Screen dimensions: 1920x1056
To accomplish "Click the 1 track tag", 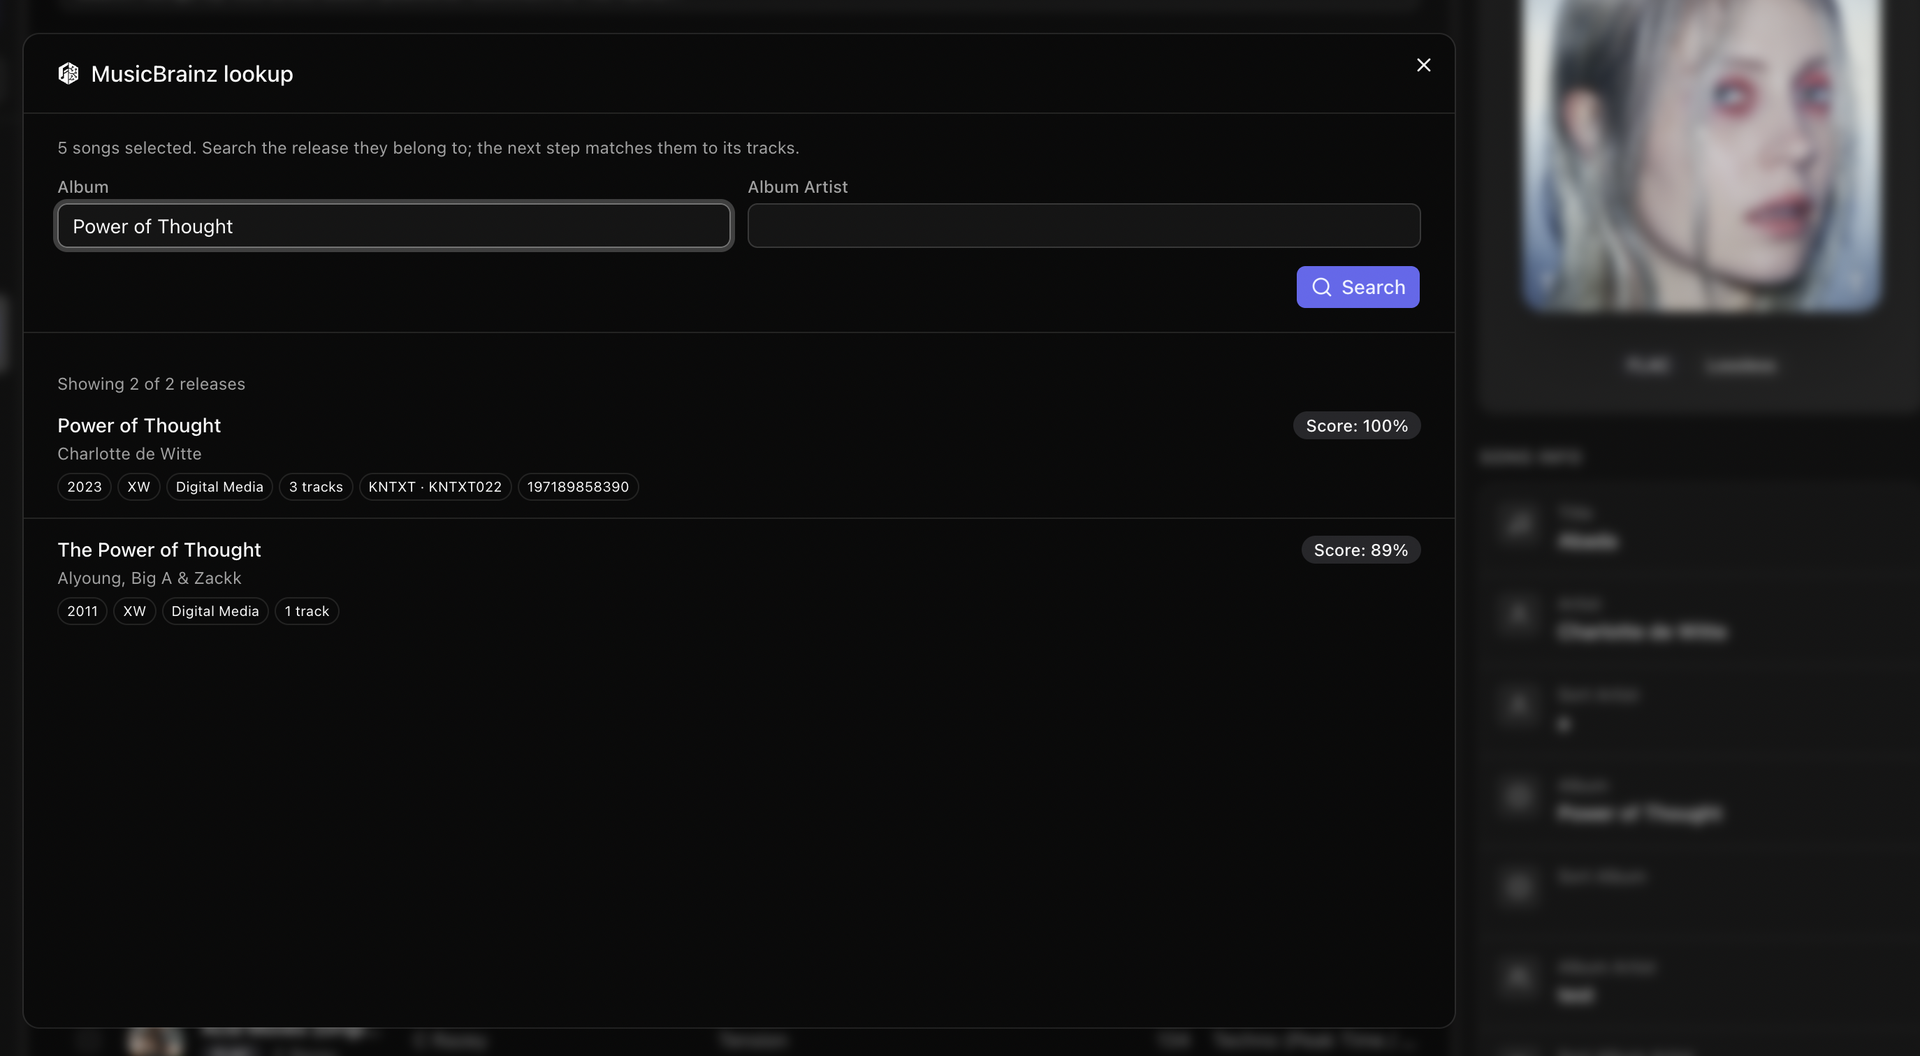I will (x=307, y=611).
